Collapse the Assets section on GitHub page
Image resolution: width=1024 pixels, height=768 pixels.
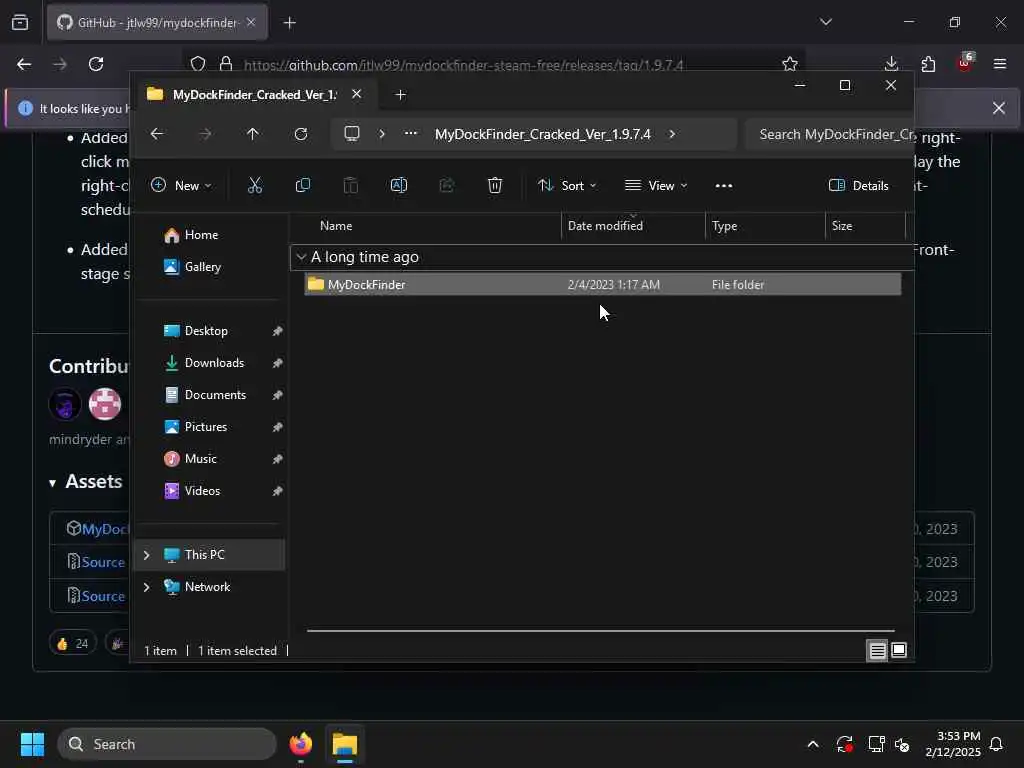(52, 483)
